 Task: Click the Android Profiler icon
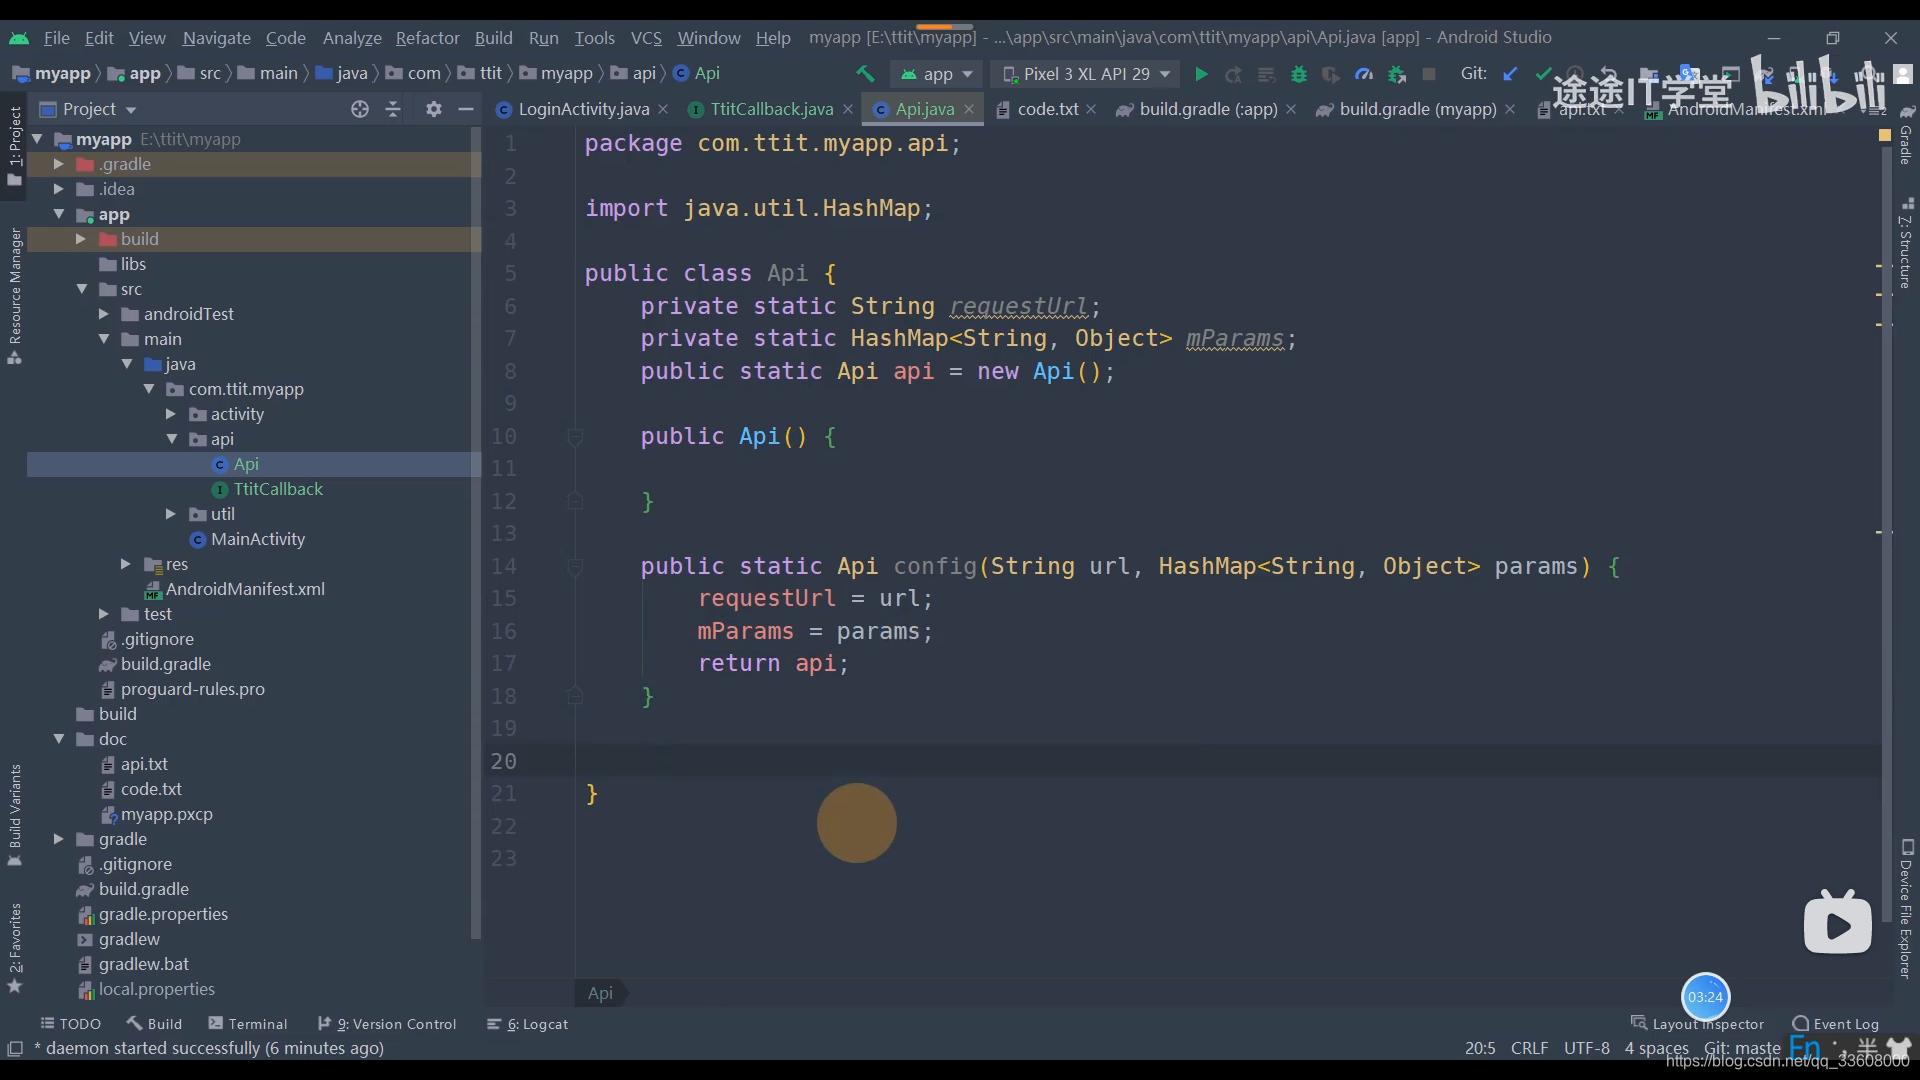click(1364, 73)
